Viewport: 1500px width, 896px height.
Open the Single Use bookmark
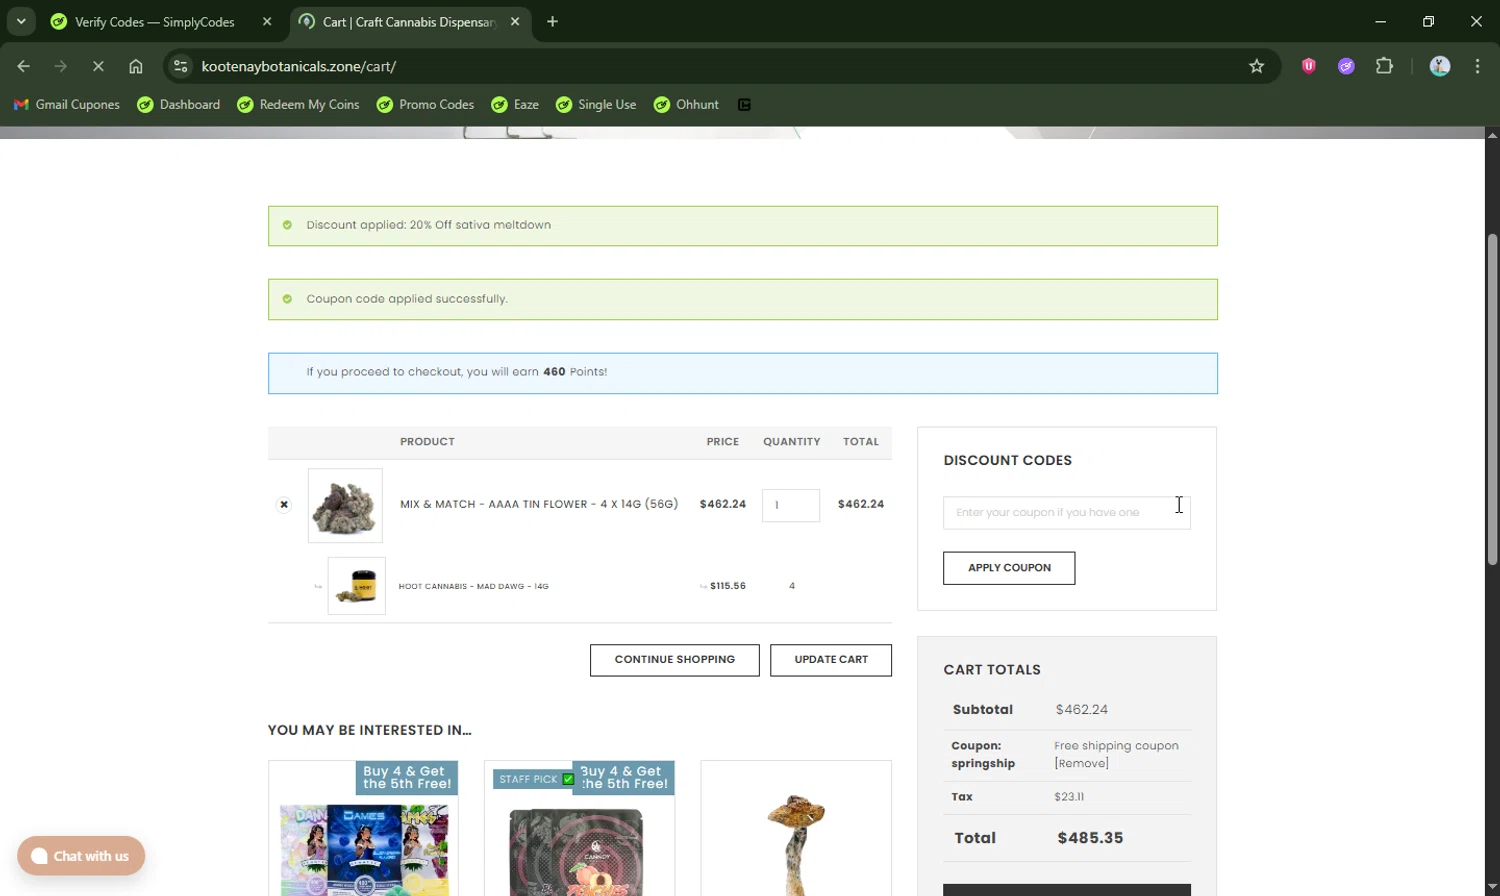596,104
